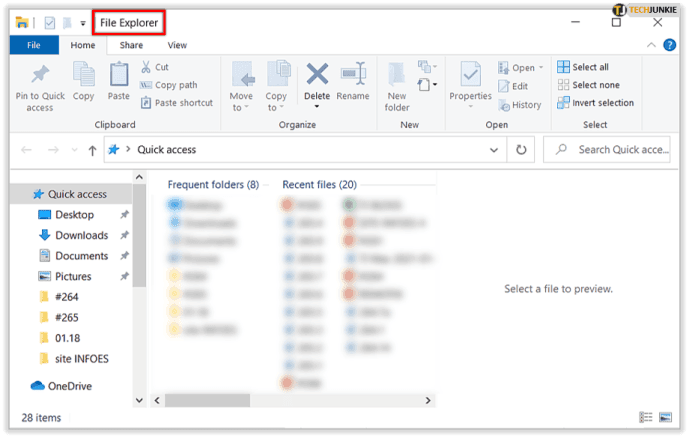Viewport: 689px width, 438px height.
Task: Open the File tab
Action: pyautogui.click(x=34, y=45)
